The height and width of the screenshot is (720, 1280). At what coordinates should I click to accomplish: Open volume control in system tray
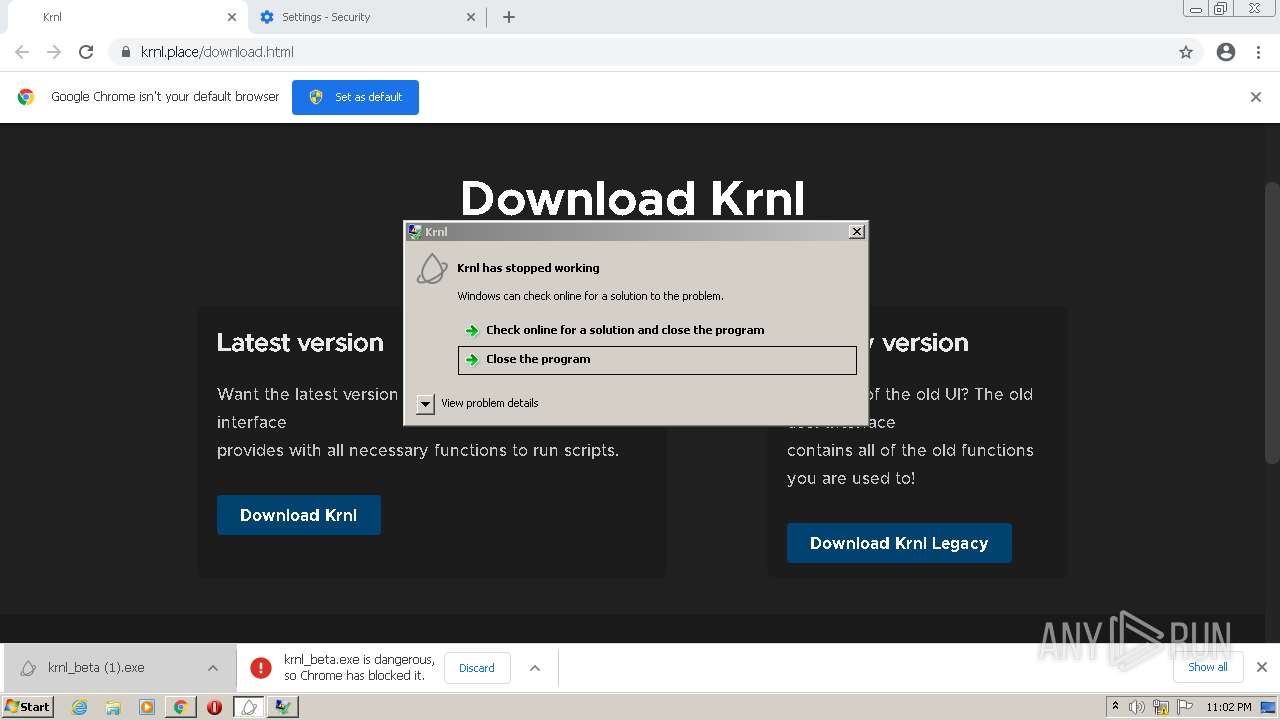(1137, 707)
